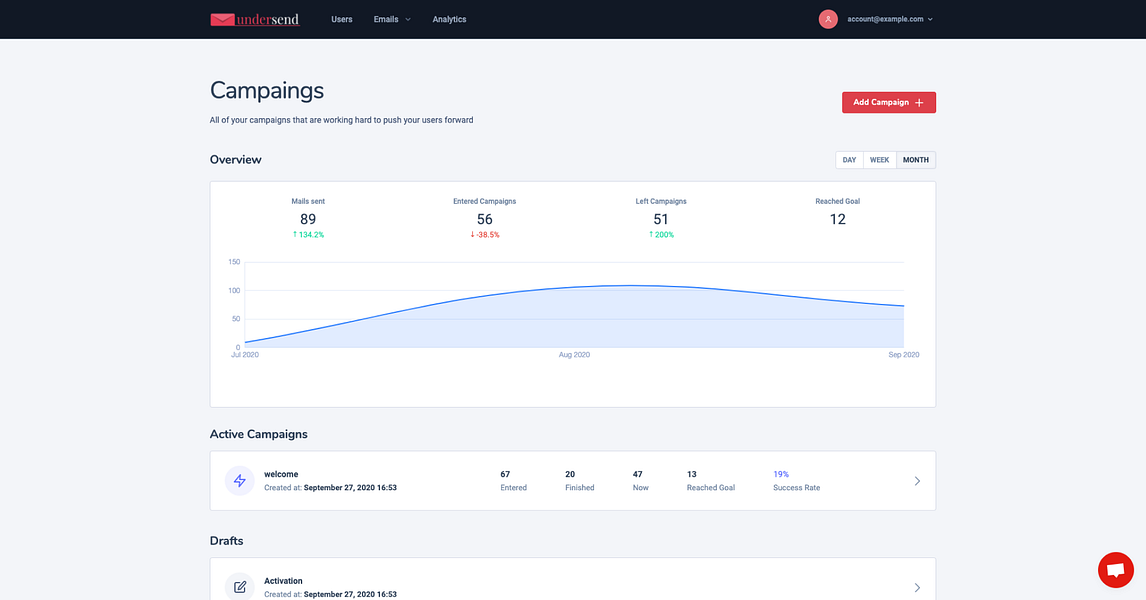This screenshot has height=600, width=1146.
Task: Click the blue area chart curve
Action: click(574, 316)
